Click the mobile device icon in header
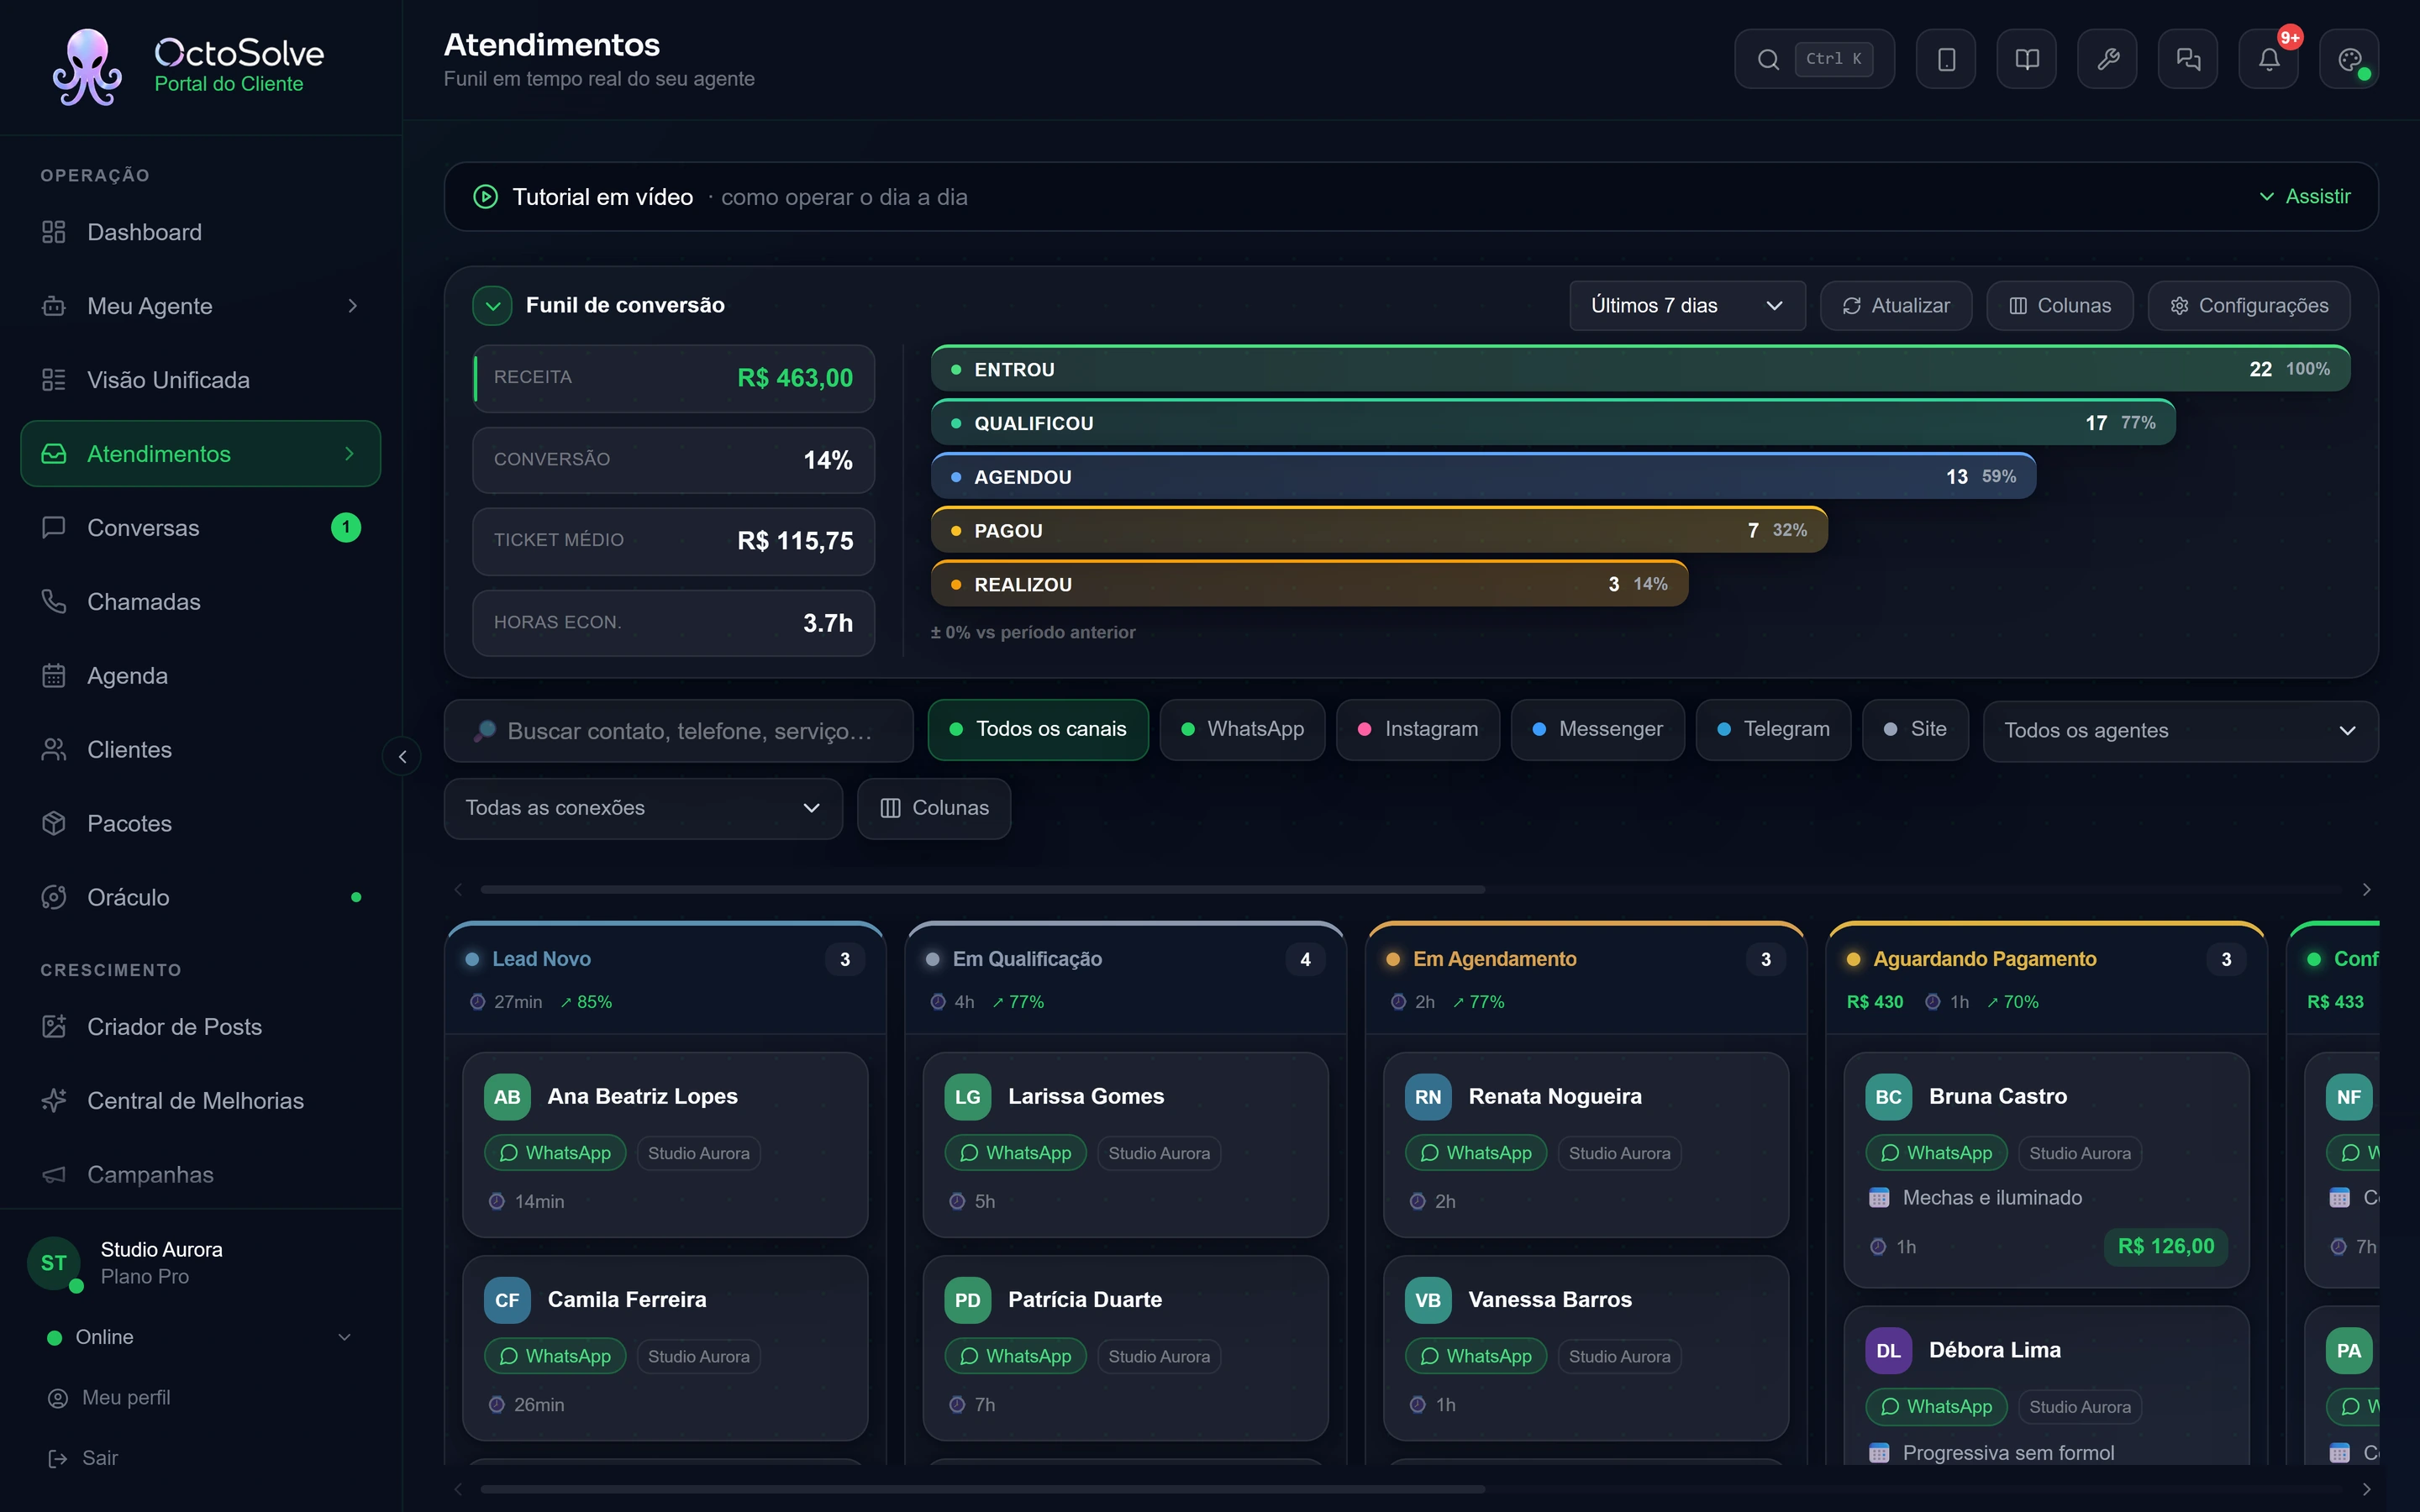 (1945, 59)
